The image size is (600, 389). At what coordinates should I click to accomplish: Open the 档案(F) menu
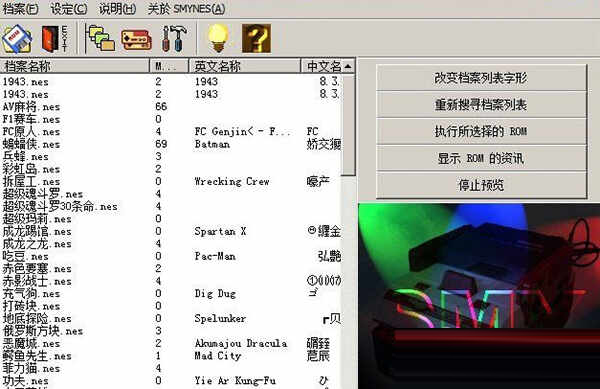(x=21, y=8)
